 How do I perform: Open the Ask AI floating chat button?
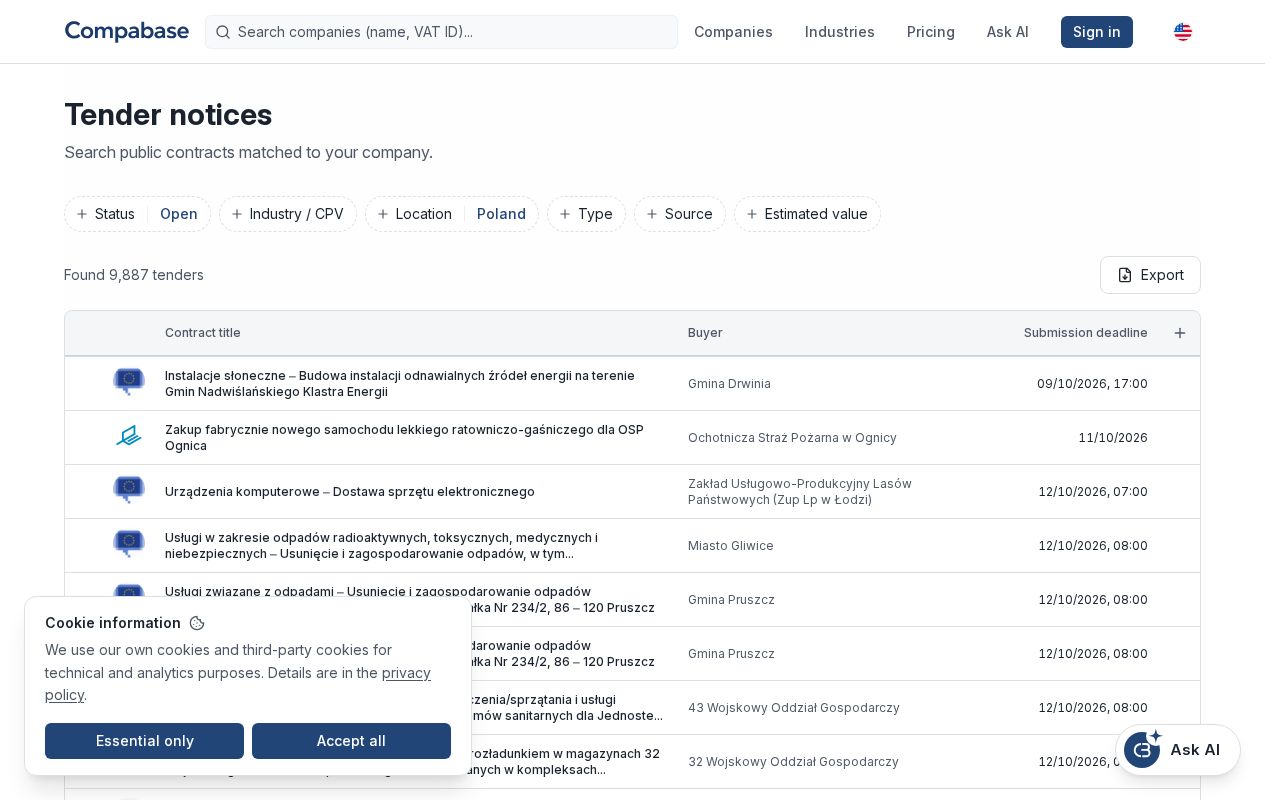1178,750
